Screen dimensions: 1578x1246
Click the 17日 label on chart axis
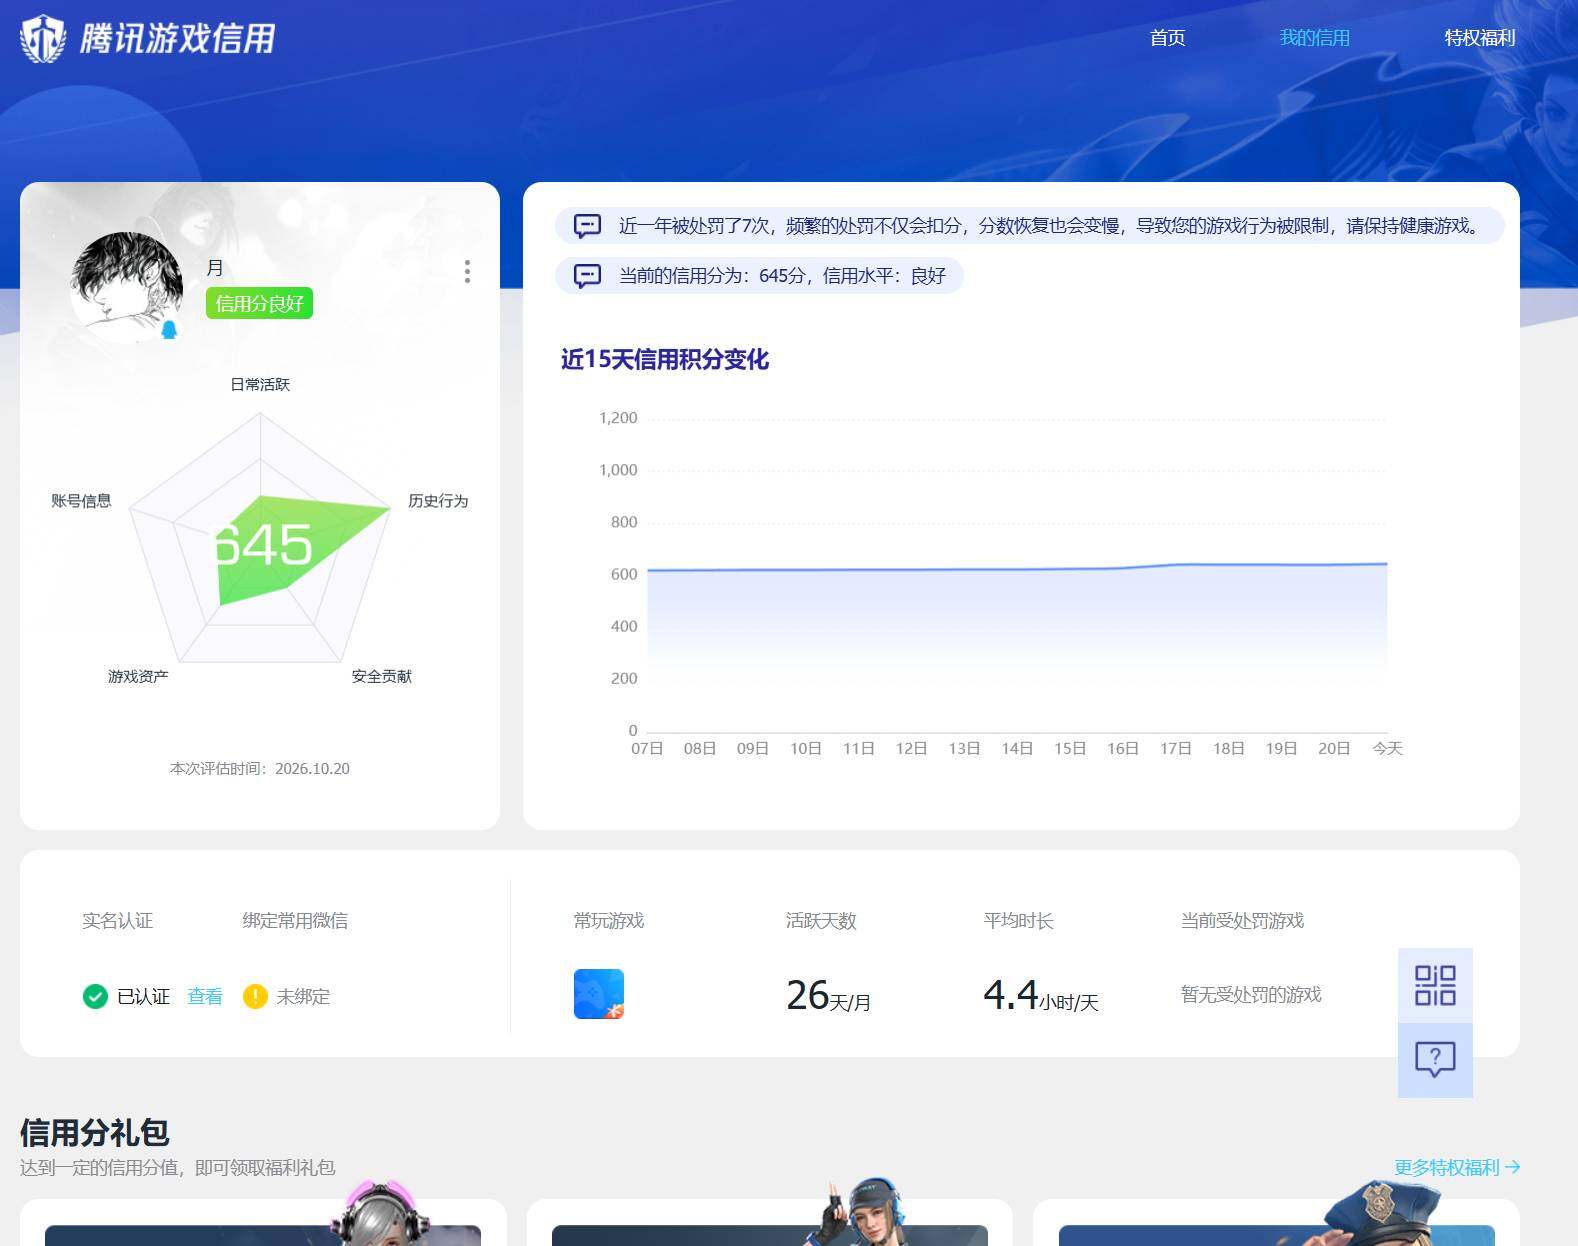1175,748
